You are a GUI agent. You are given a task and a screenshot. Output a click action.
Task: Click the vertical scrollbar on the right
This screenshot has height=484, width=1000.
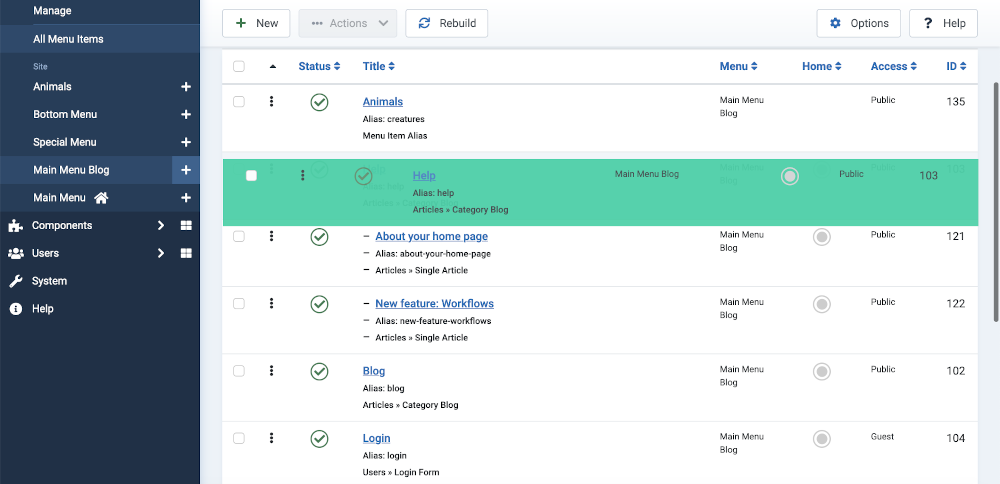[994, 200]
